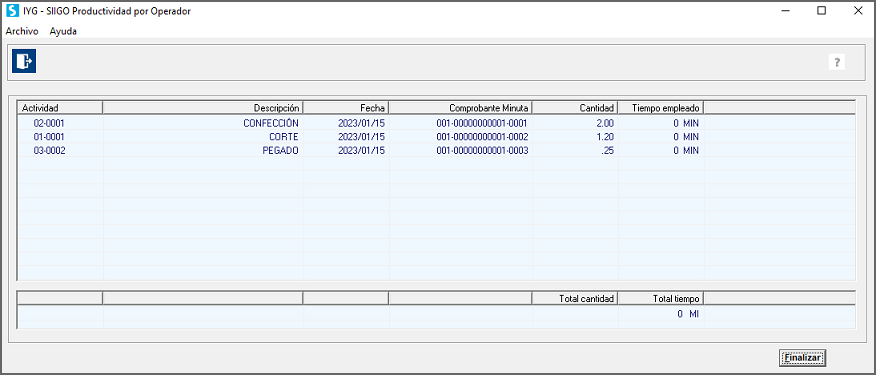Click the Fecha column header
The height and width of the screenshot is (375, 876).
tap(346, 107)
